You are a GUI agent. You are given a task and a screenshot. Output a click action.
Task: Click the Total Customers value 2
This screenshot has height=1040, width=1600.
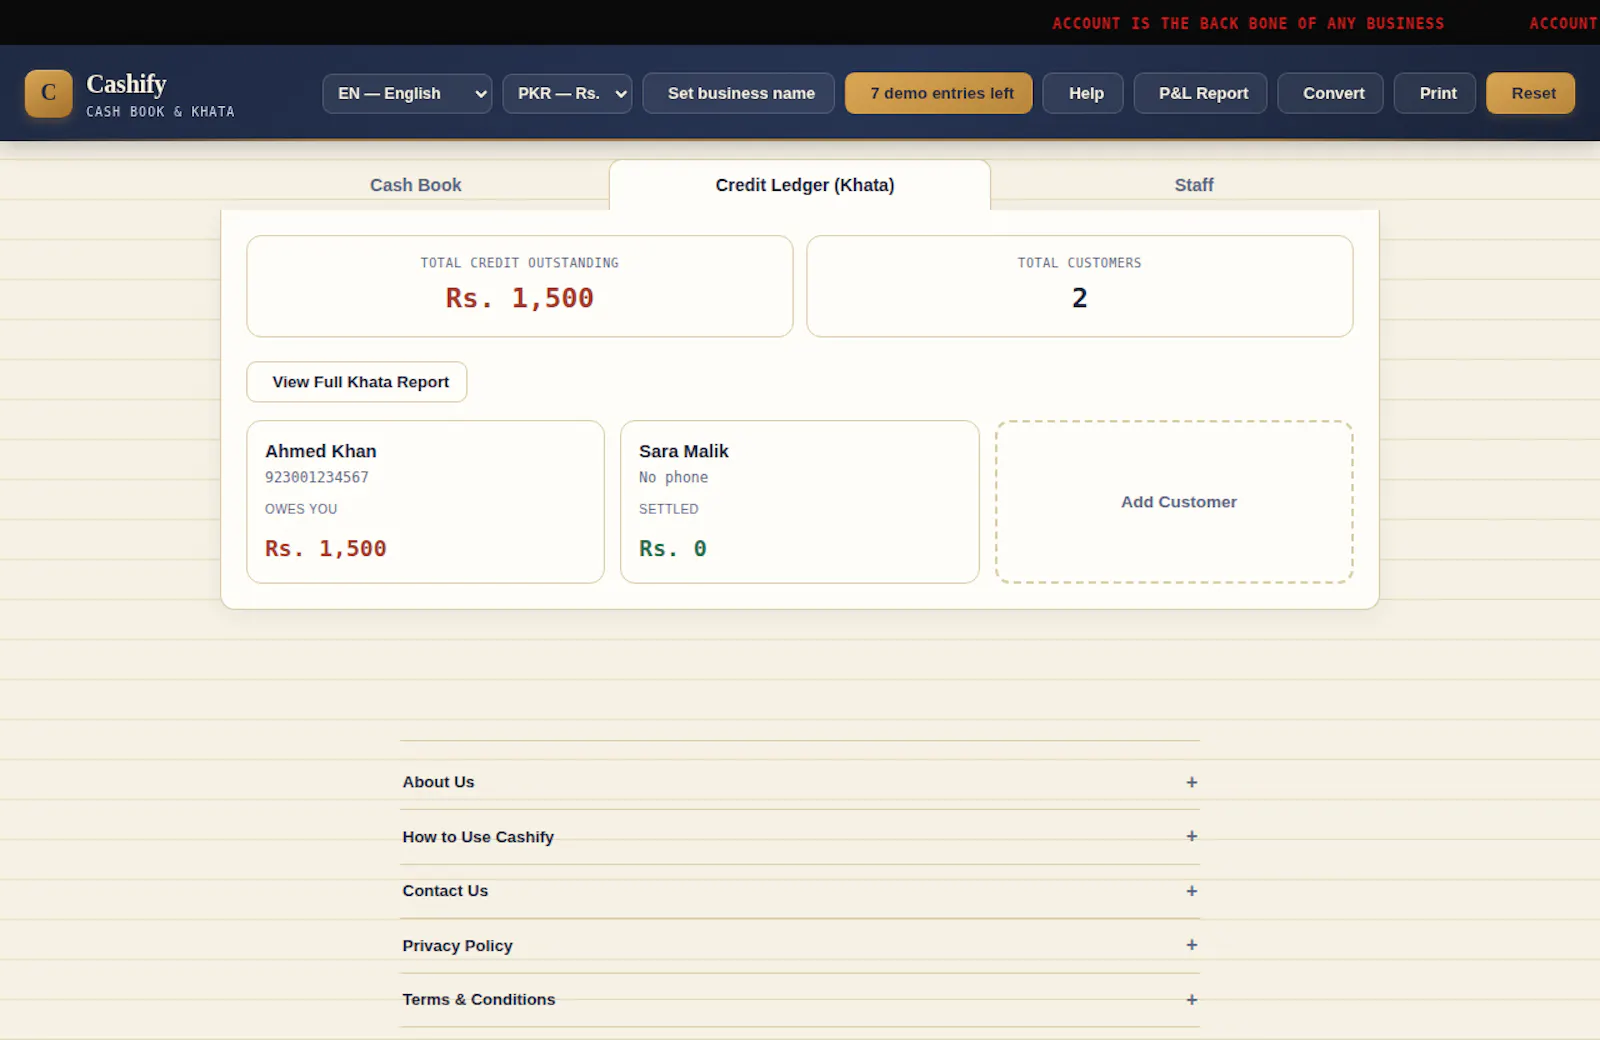pyautogui.click(x=1079, y=298)
